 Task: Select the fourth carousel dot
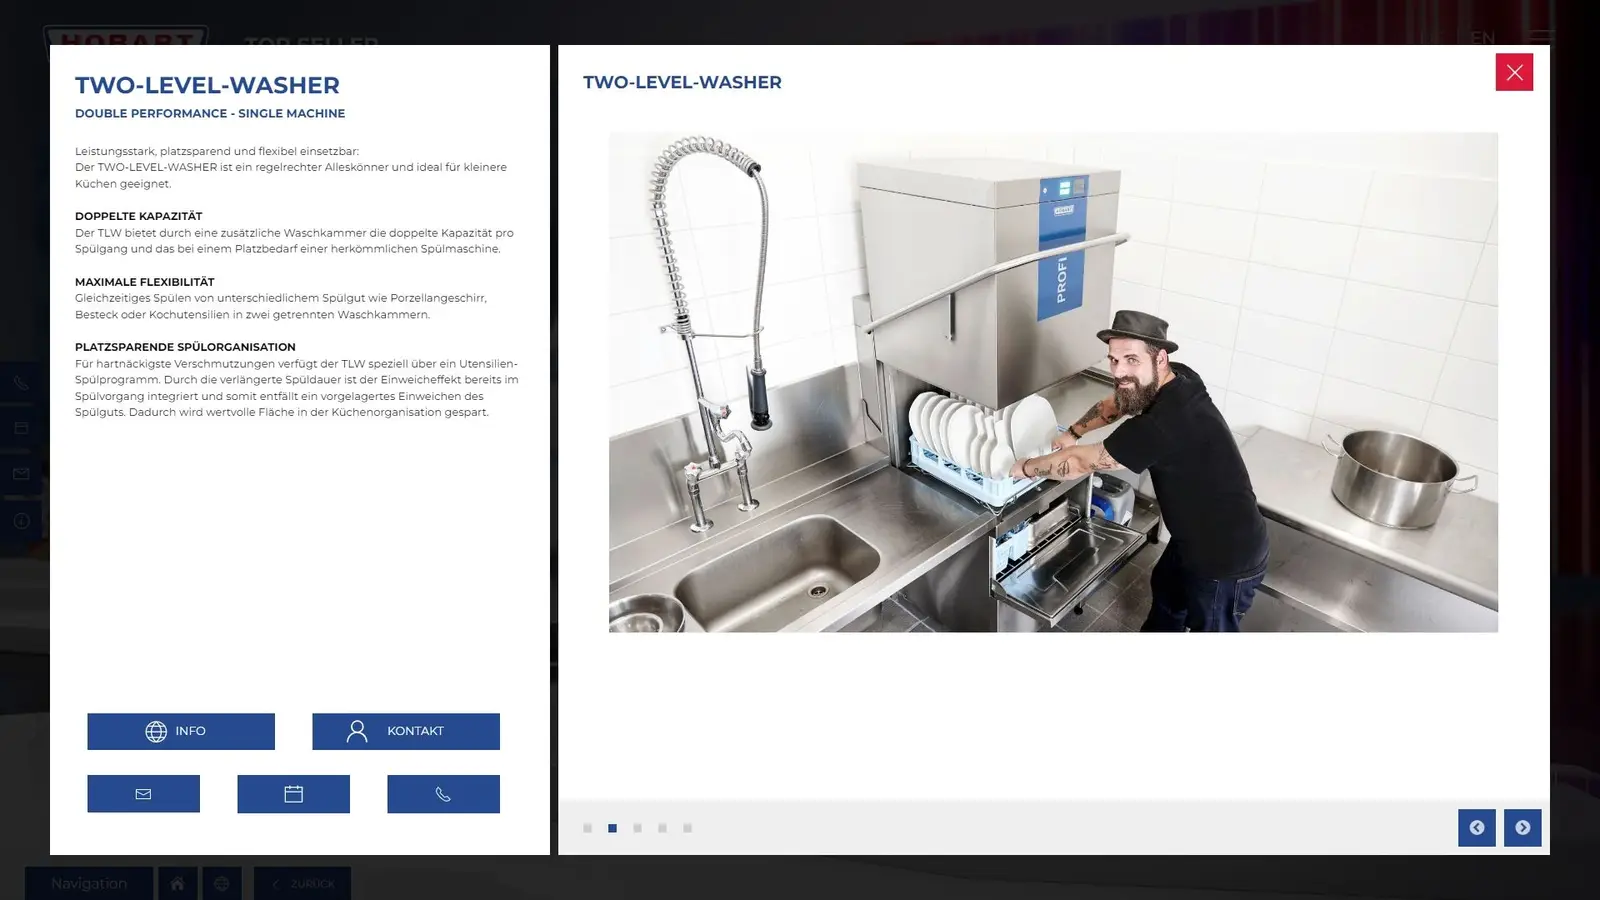pyautogui.click(x=662, y=828)
